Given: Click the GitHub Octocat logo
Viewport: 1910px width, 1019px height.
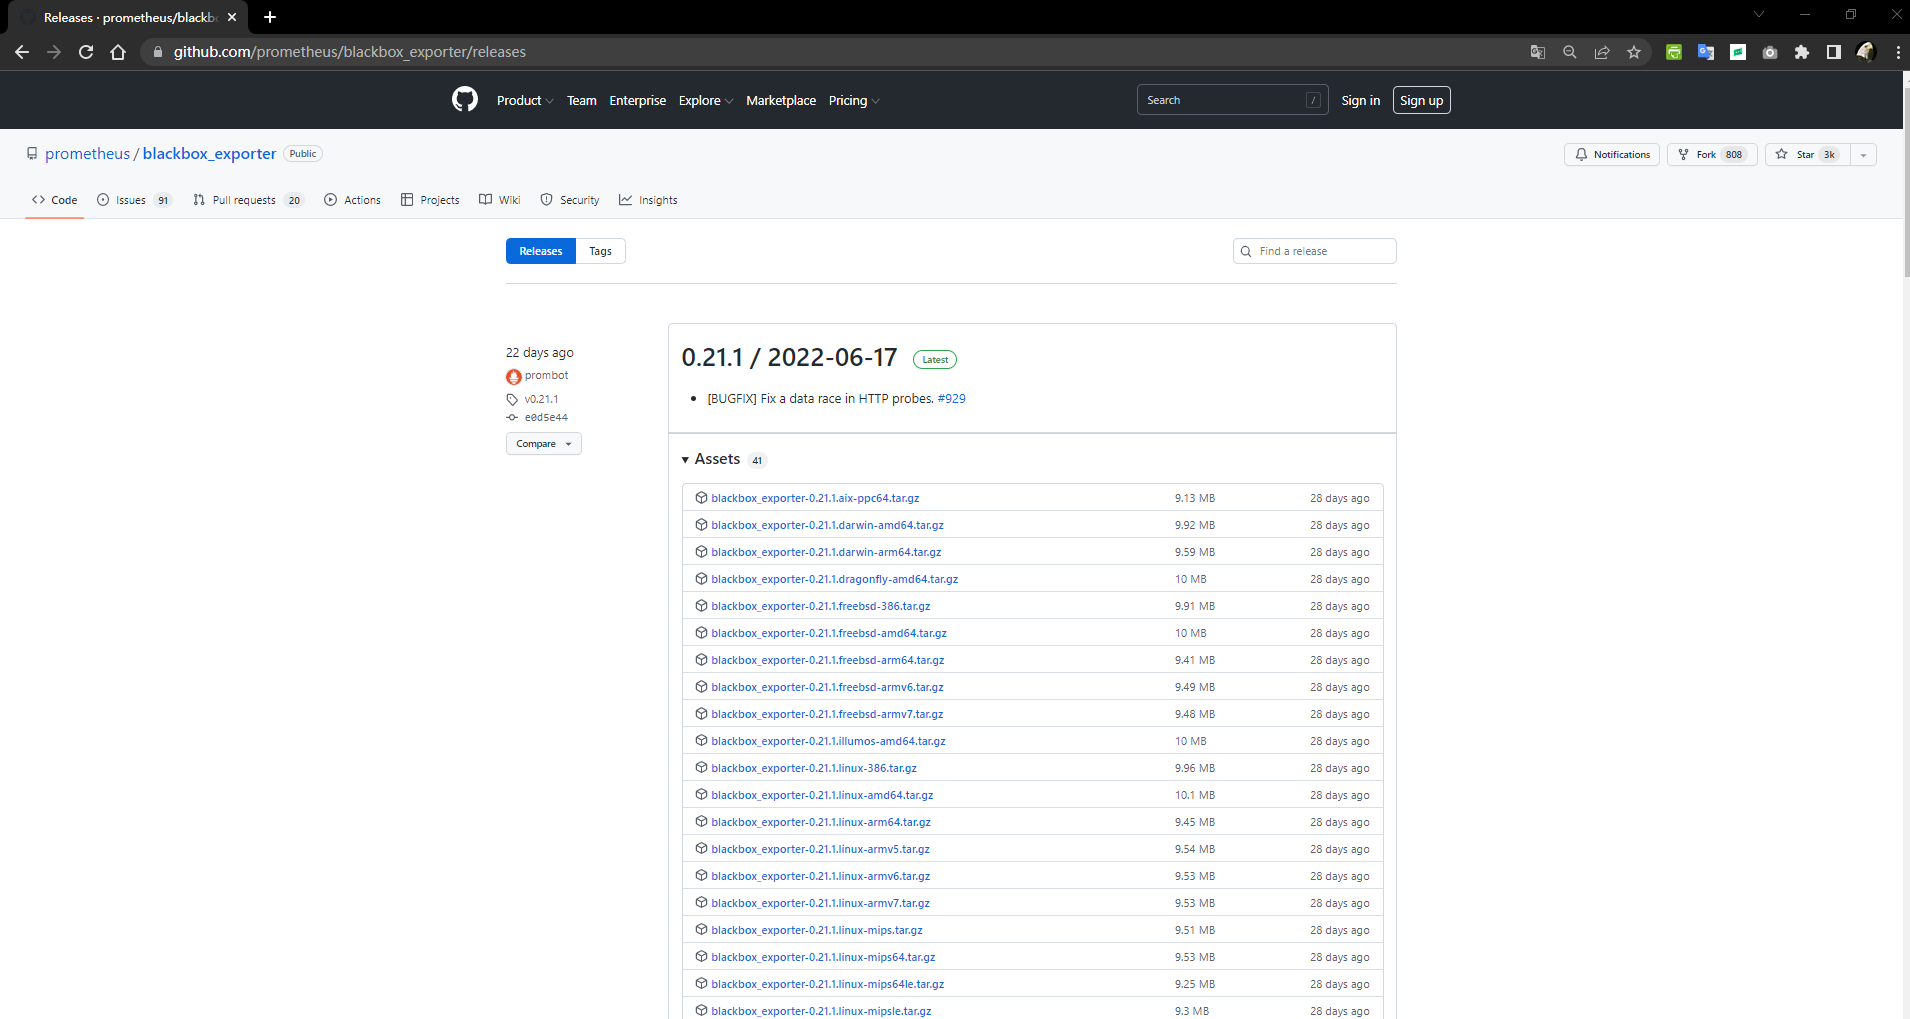Looking at the screenshot, I should 465,99.
